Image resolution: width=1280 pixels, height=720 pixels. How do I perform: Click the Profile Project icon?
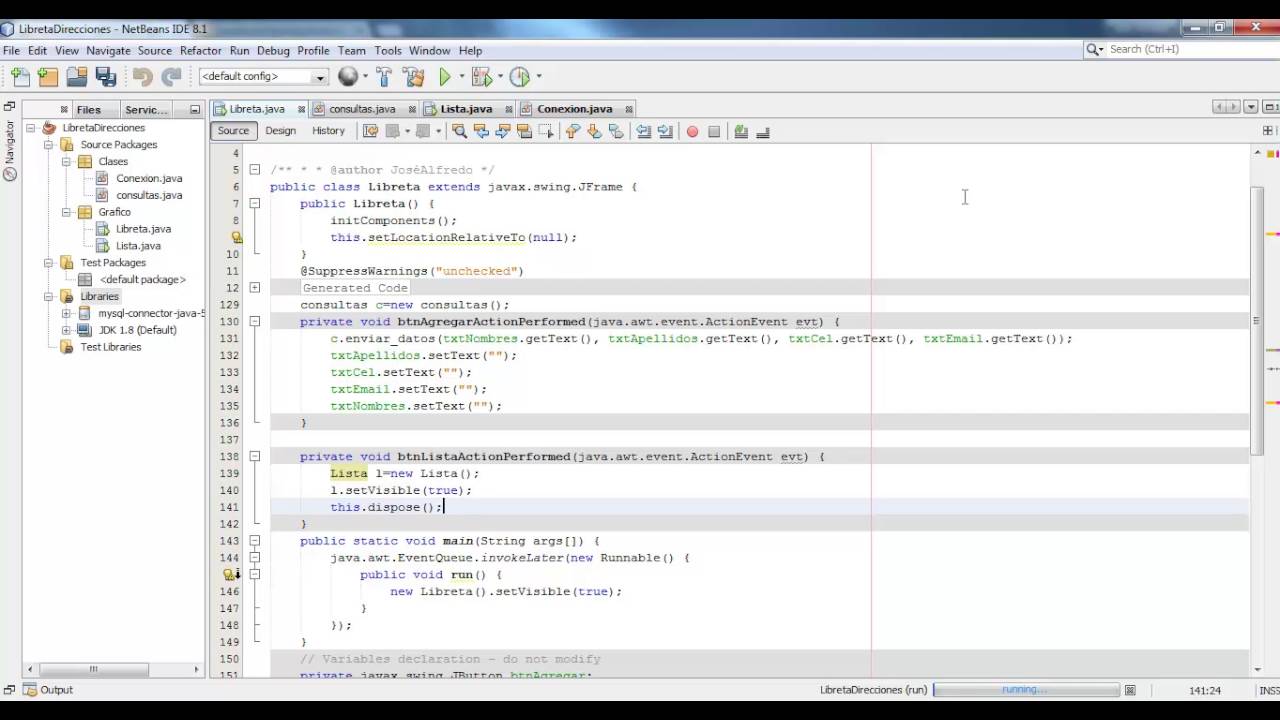[x=519, y=76]
